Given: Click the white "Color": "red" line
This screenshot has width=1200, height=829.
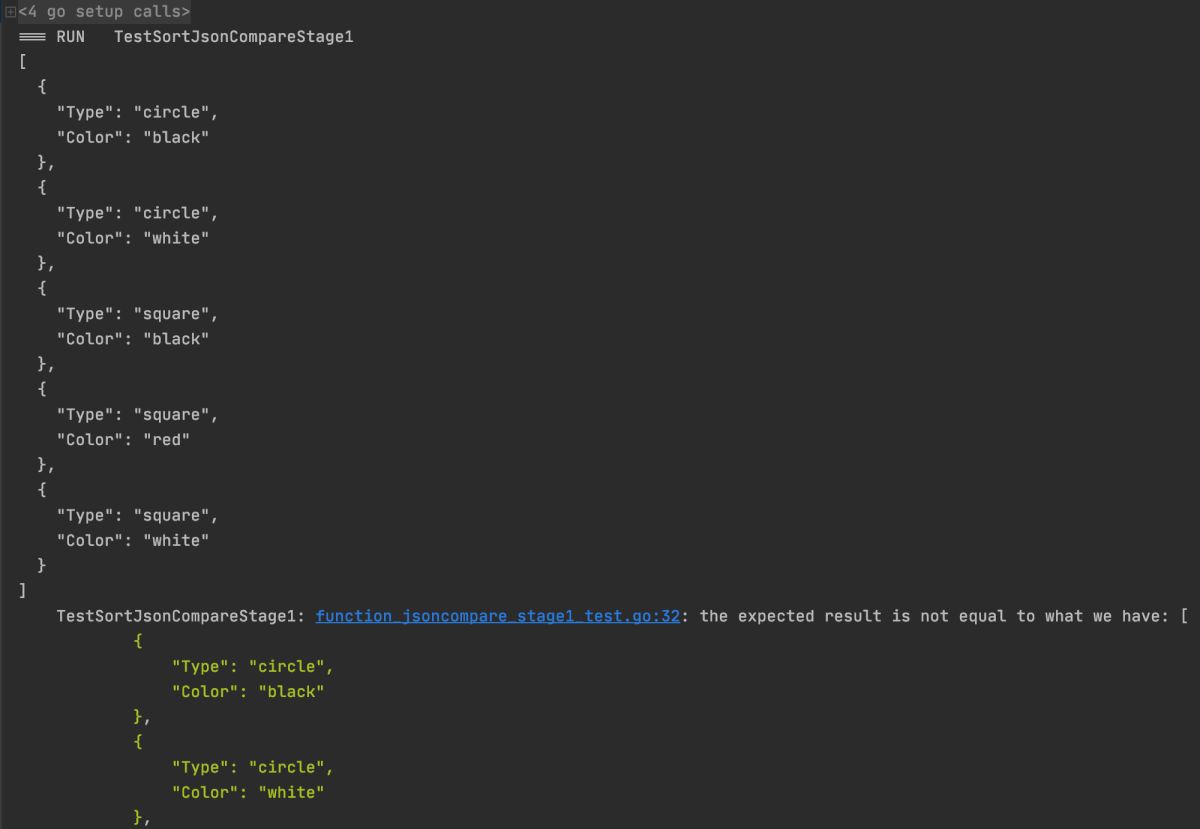Looking at the screenshot, I should coord(123,439).
